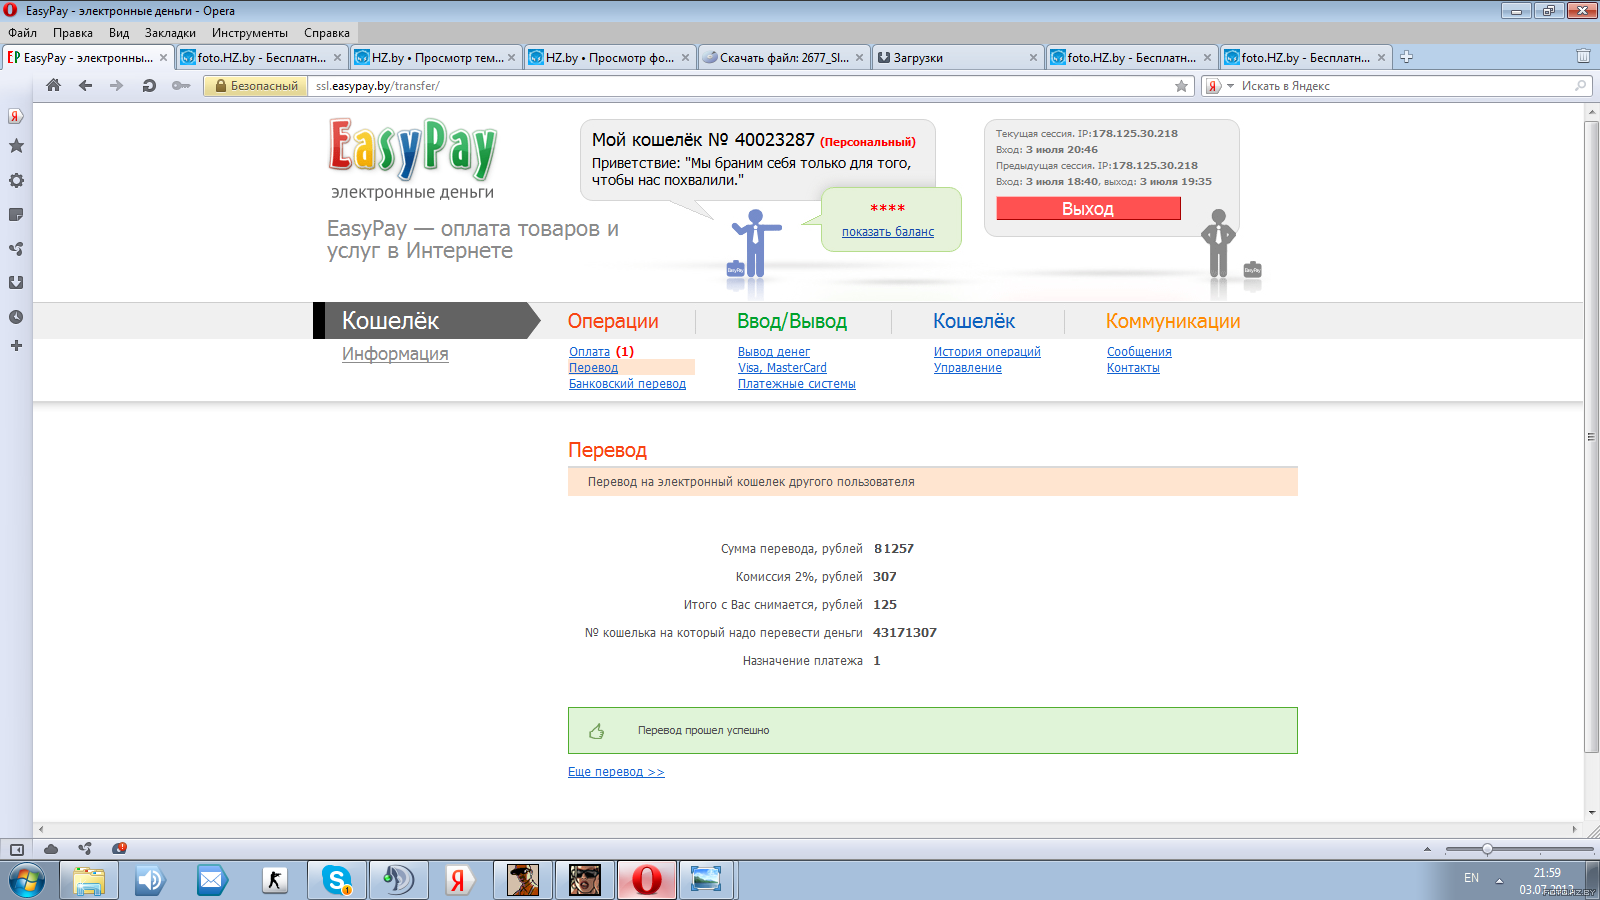Click the 'Перевод' operations link
Viewport: 1600px width, 900px height.
pos(593,368)
